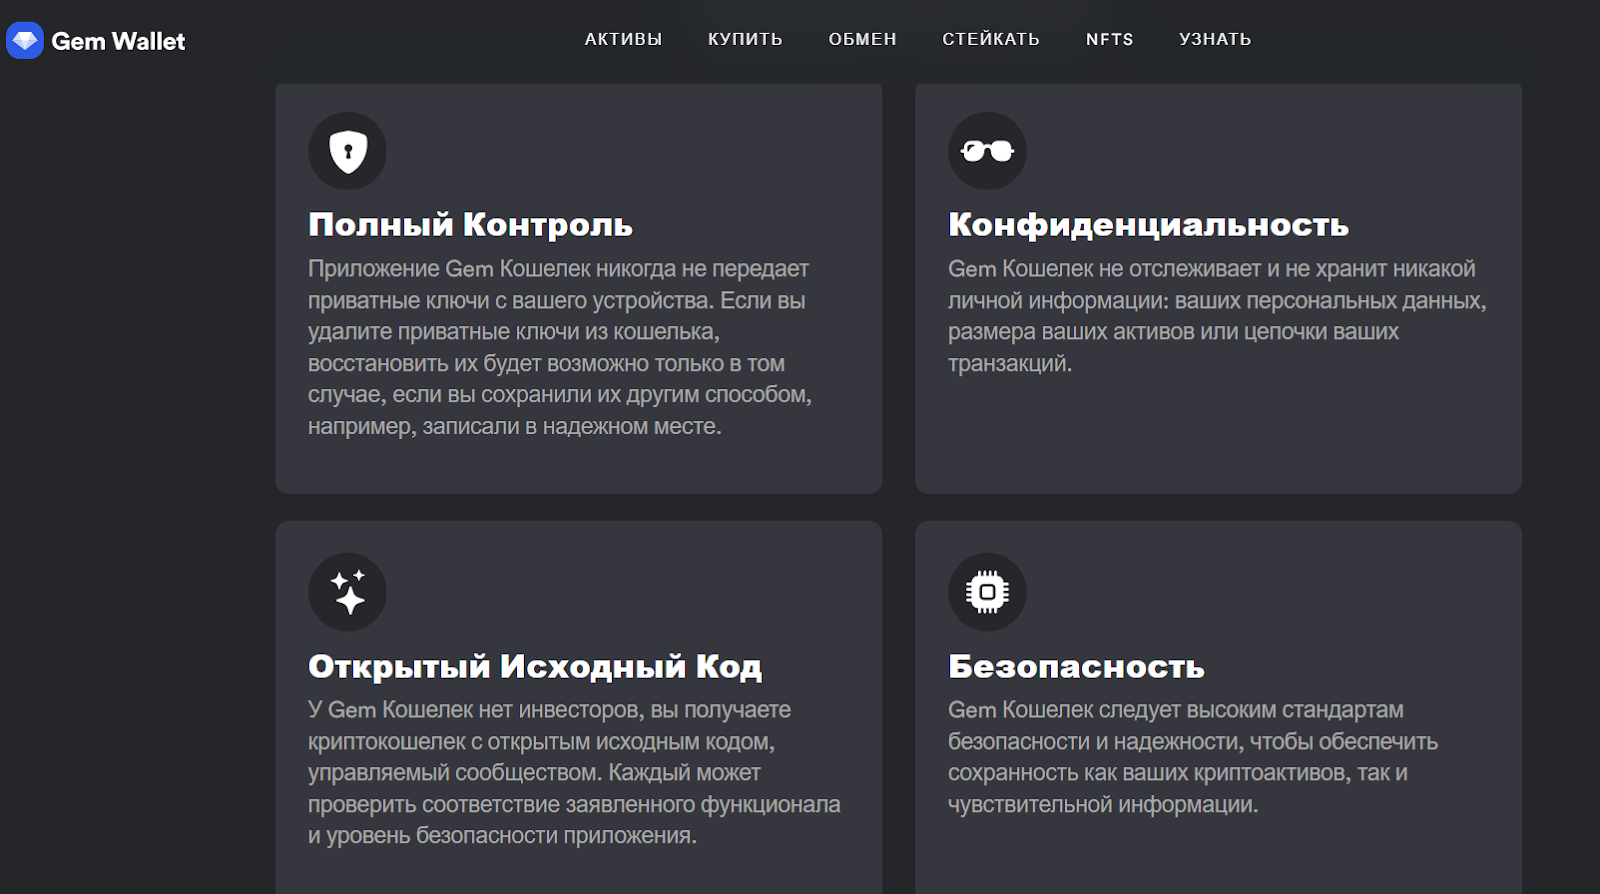Image resolution: width=1600 pixels, height=894 pixels.
Task: Click the paragraph starting 'Gem Кошелек не отслеживает'
Action: 1217,316
